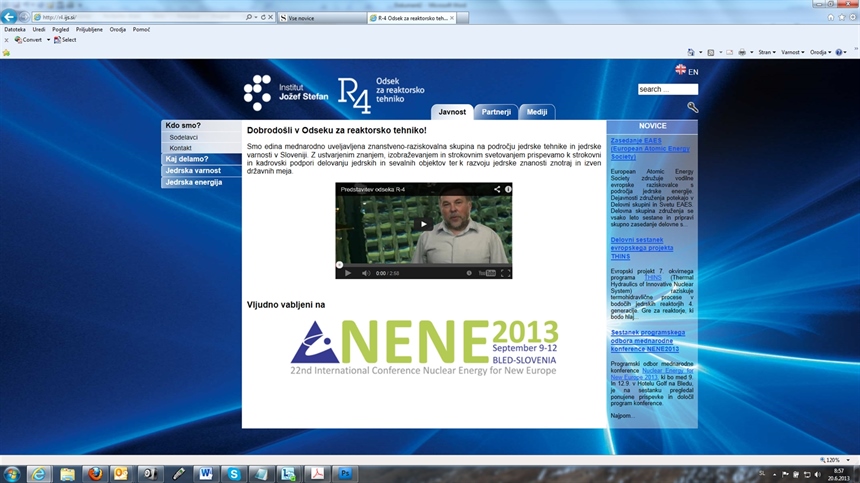This screenshot has width=860, height=483.
Task: Switch site language using the UK flag
Action: [681, 70]
